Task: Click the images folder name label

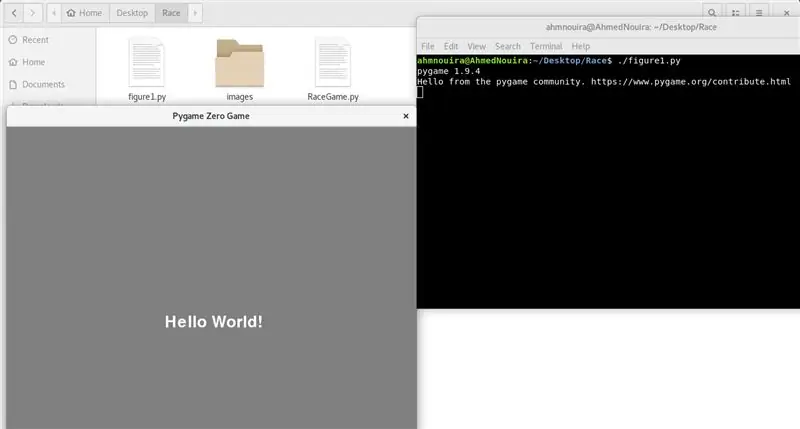Action: 239,96
